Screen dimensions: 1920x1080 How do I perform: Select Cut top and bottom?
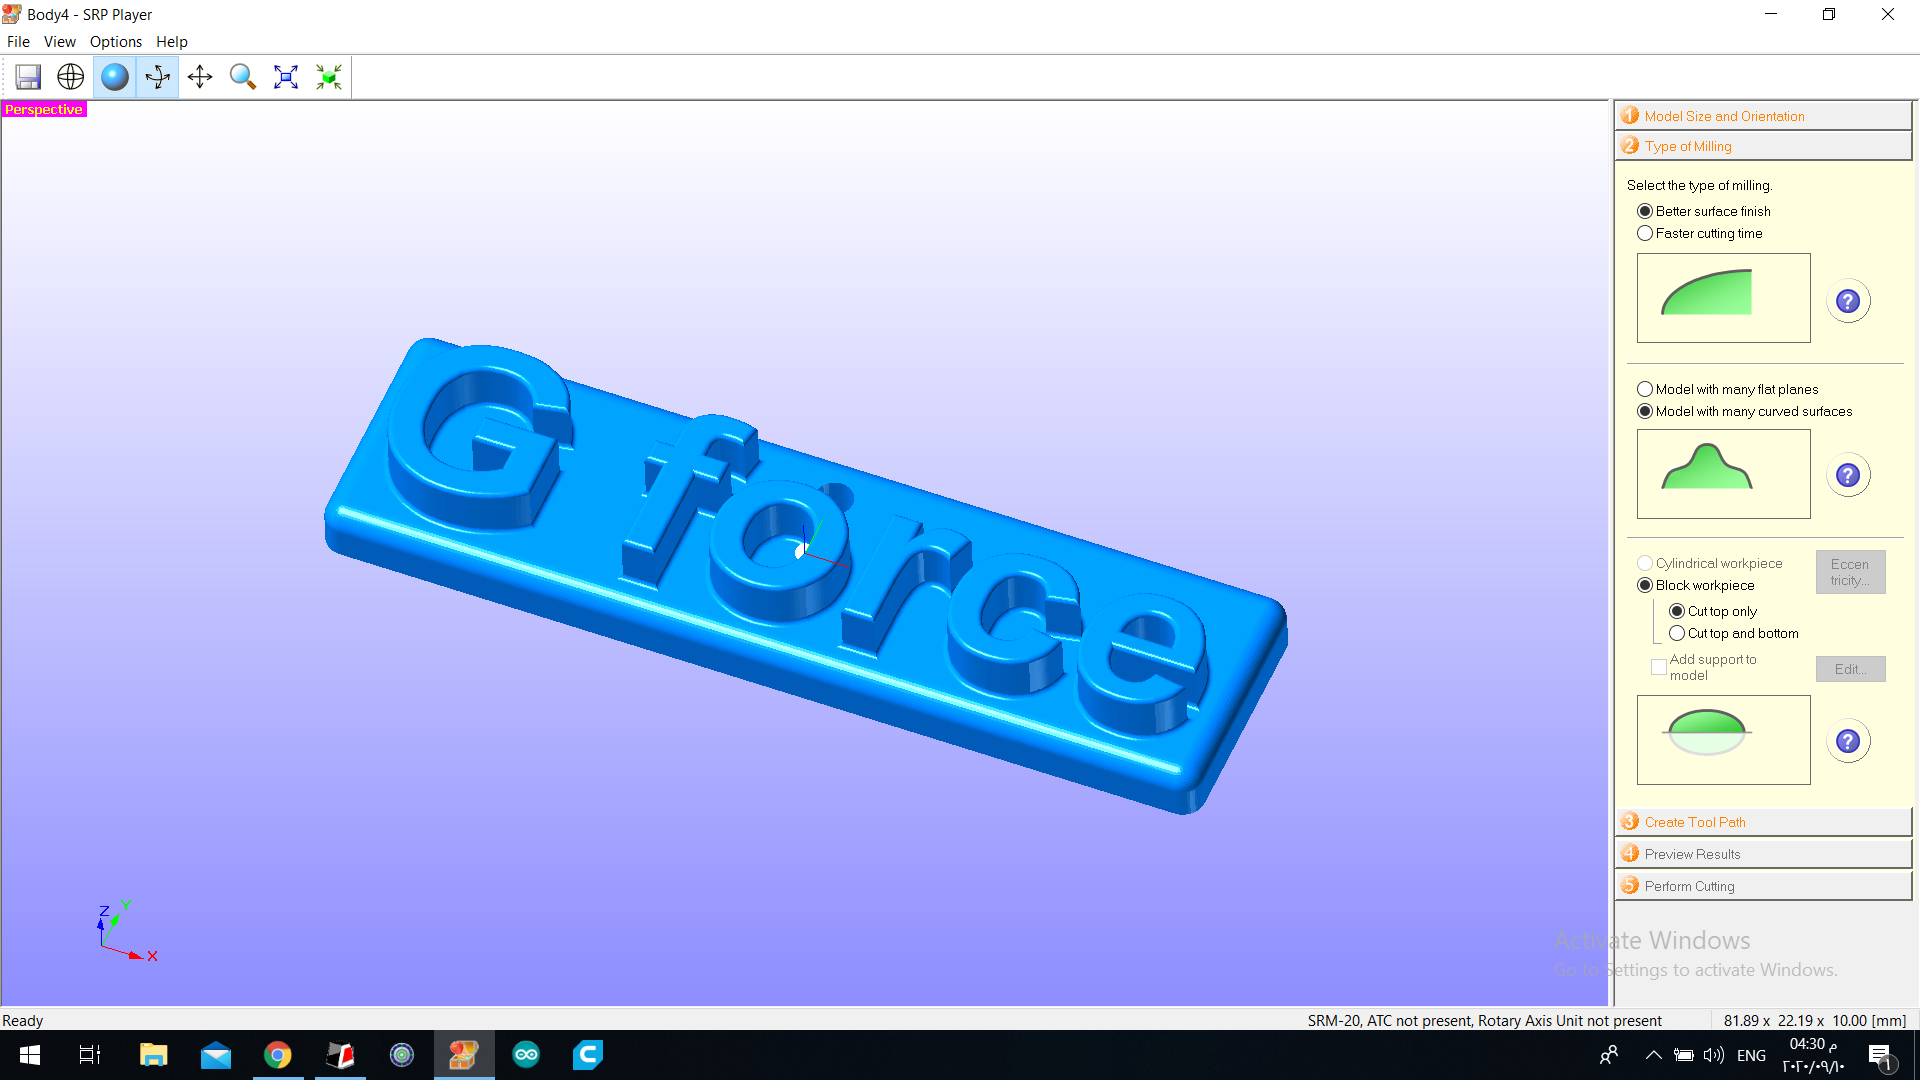pyautogui.click(x=1677, y=633)
